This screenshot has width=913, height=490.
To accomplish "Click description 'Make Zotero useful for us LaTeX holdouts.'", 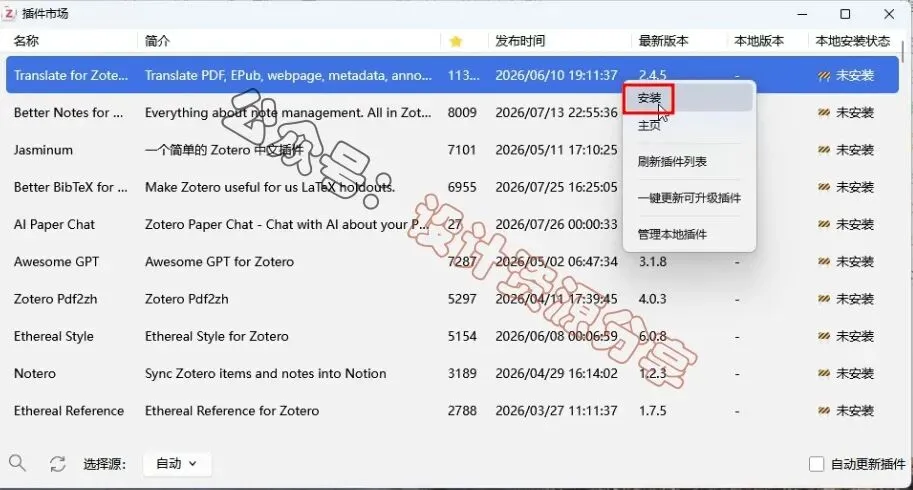I will (270, 187).
